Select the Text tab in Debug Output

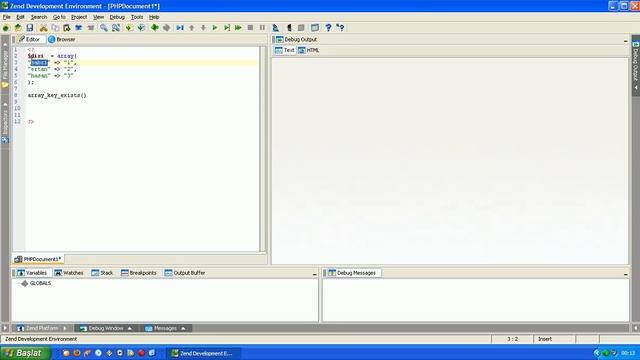pyautogui.click(x=285, y=50)
